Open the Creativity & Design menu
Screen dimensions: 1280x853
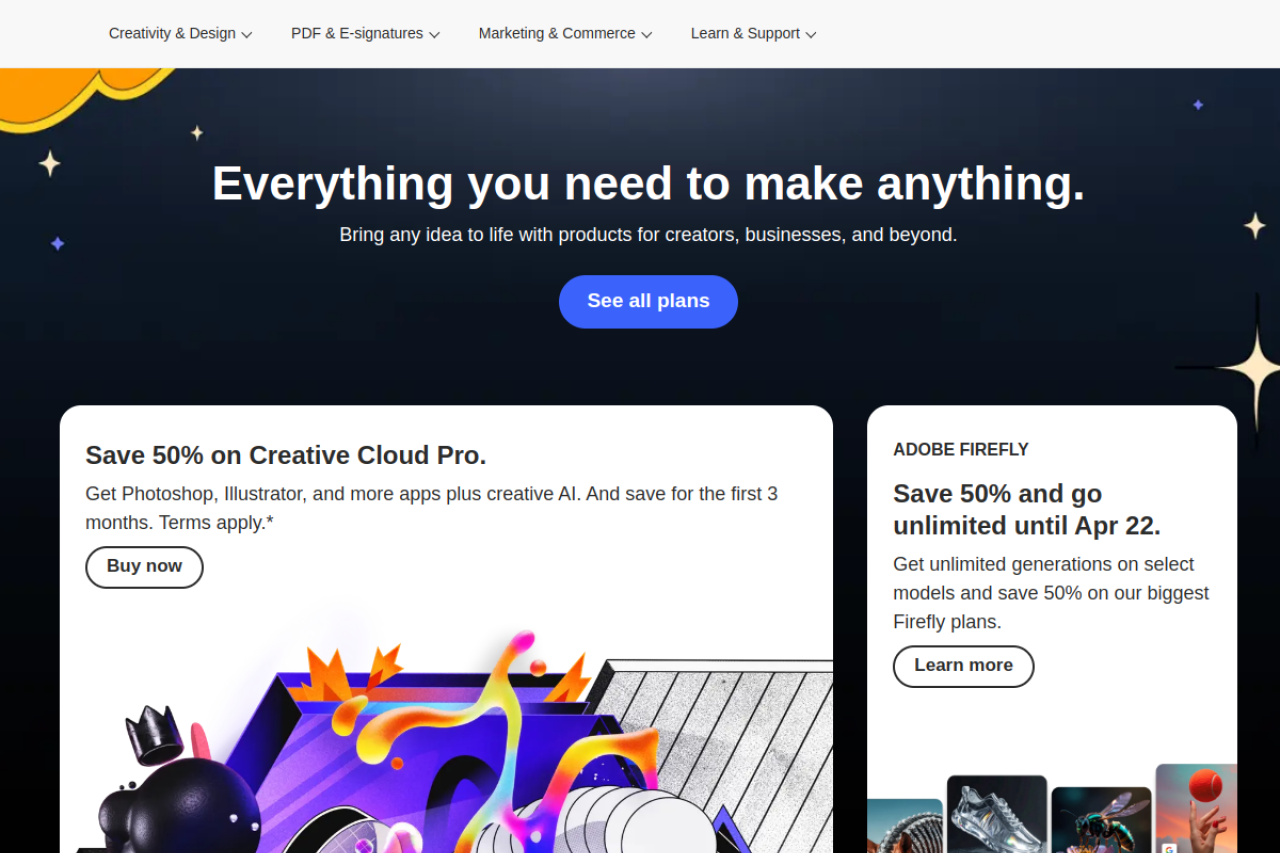coord(180,33)
